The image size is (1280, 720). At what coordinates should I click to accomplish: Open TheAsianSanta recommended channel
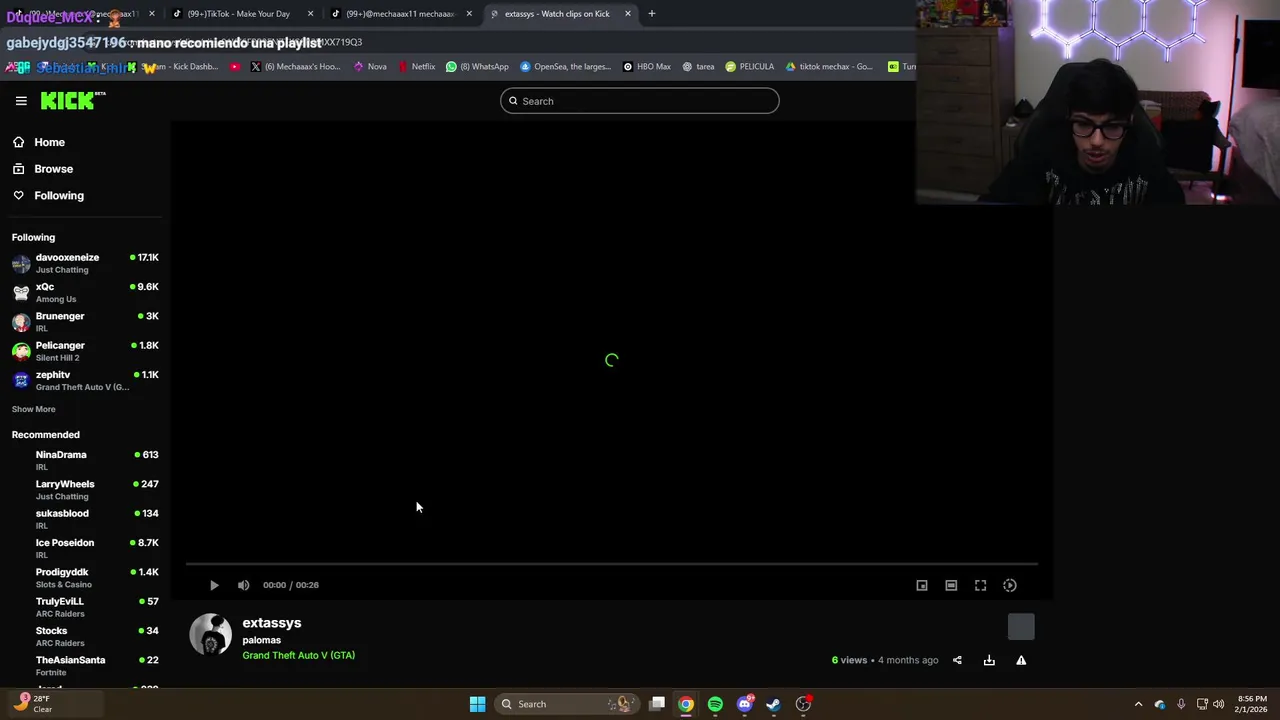[85, 665]
